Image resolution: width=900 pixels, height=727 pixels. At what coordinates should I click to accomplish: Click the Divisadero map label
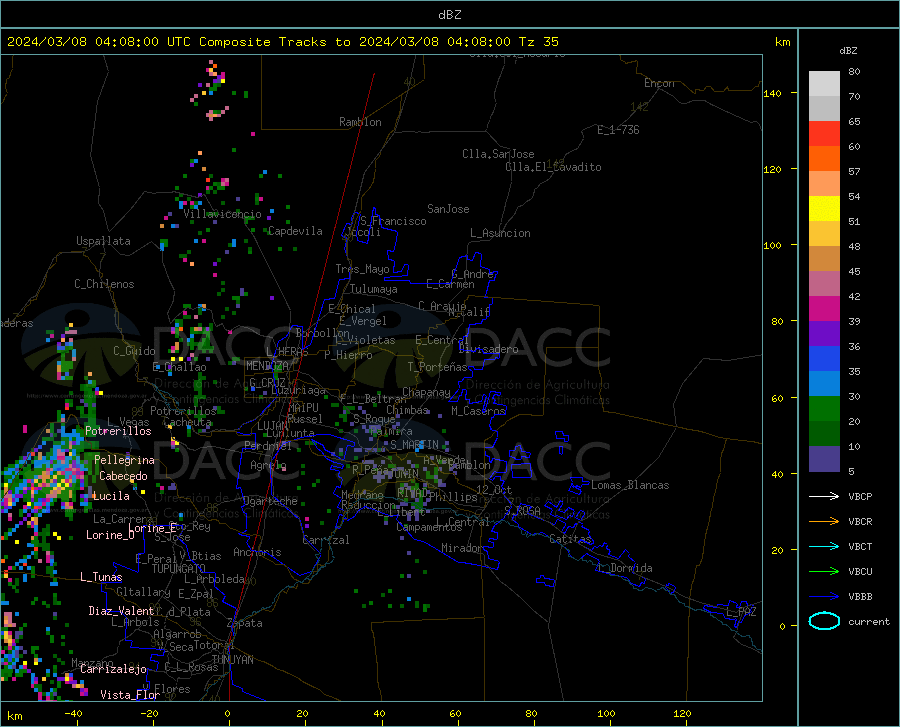coord(488,349)
